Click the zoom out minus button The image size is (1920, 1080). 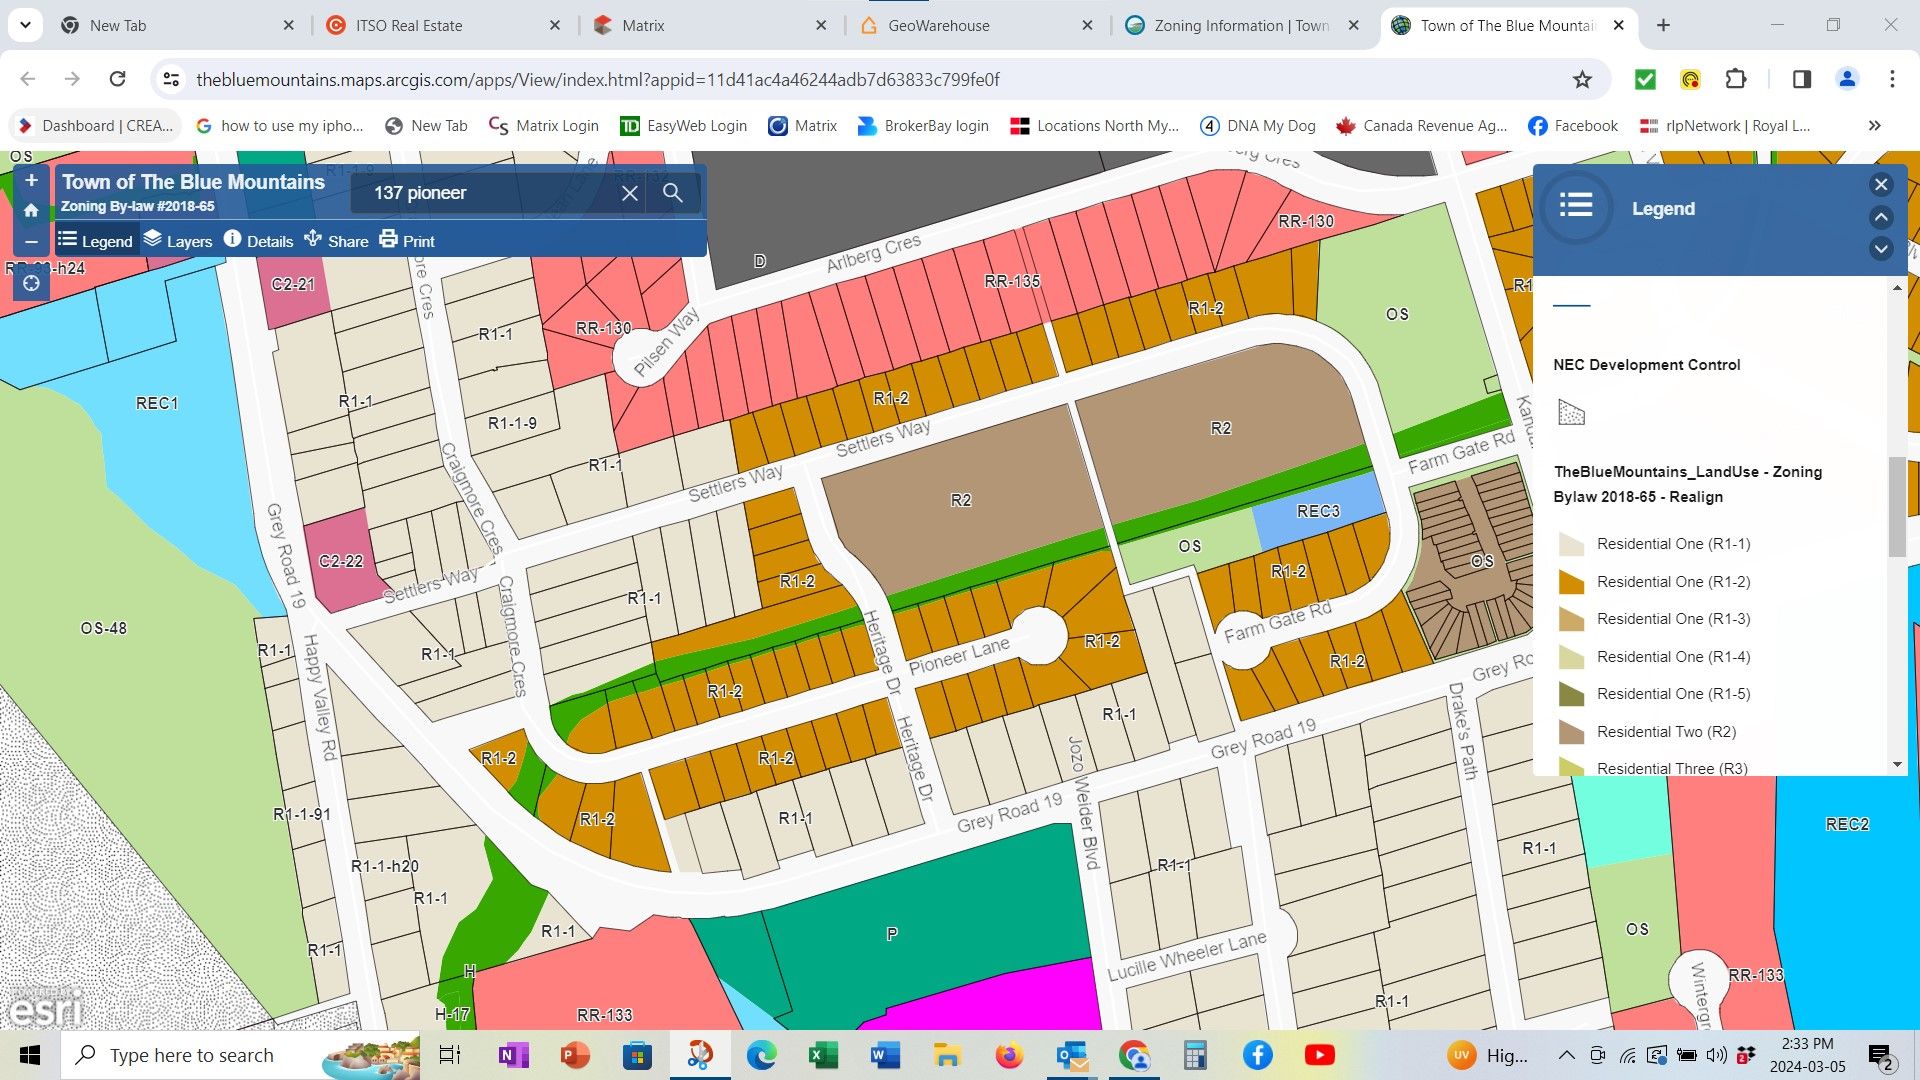tap(31, 242)
